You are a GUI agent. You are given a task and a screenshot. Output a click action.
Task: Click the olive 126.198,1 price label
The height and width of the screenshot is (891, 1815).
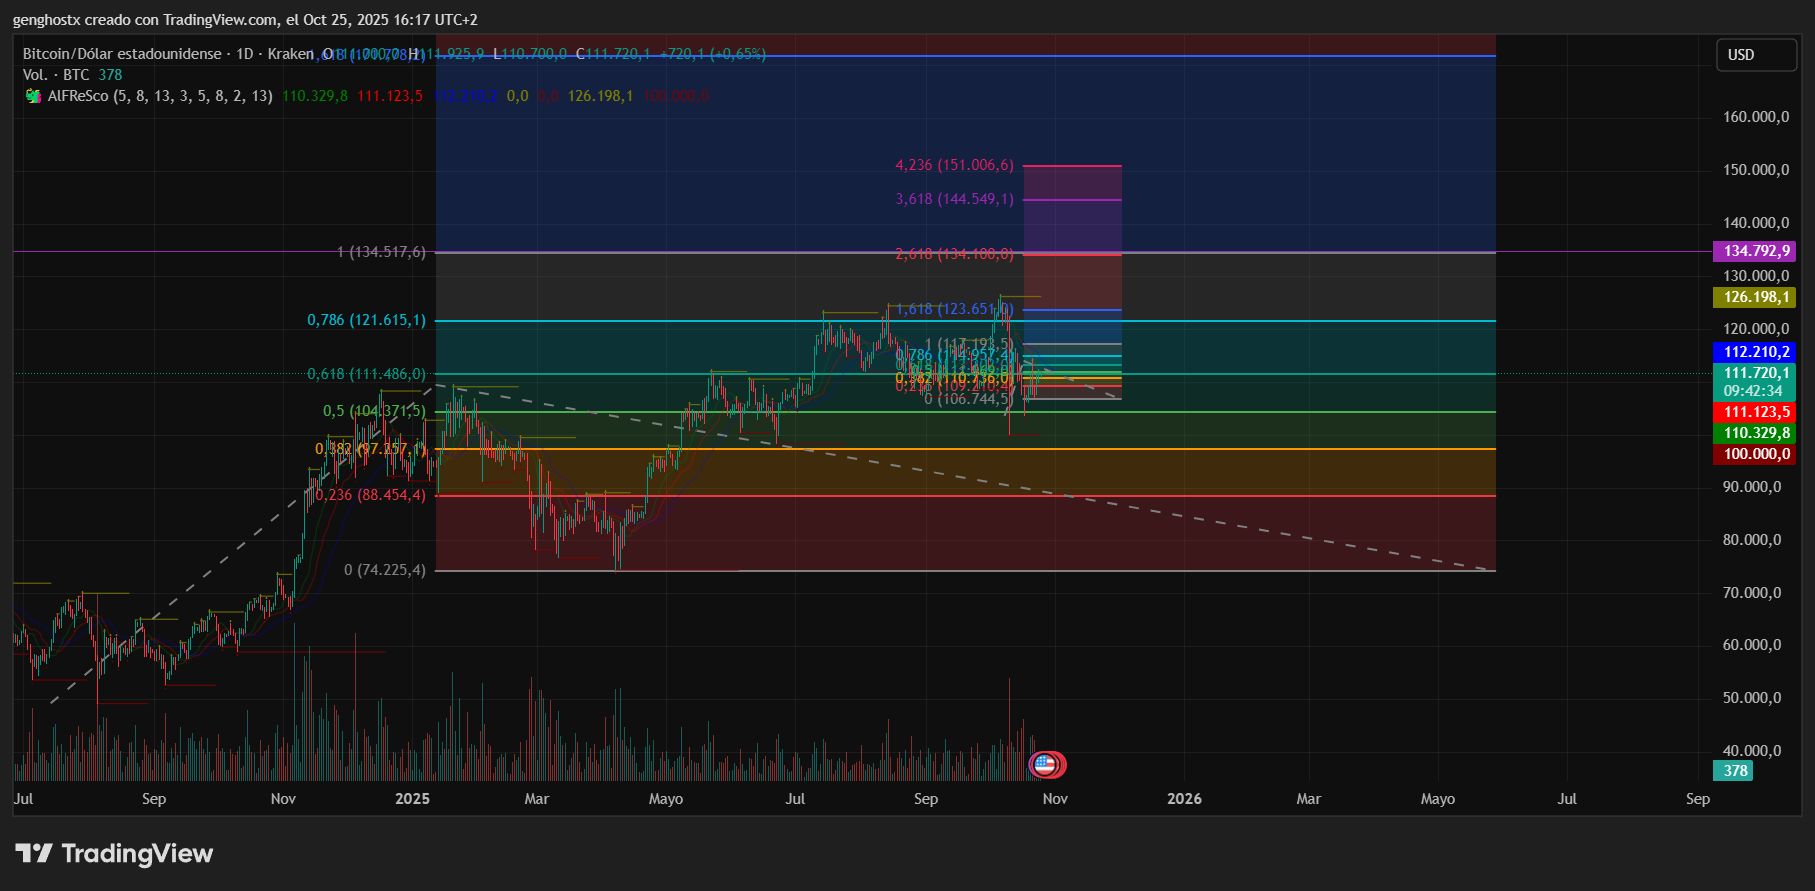point(1755,297)
